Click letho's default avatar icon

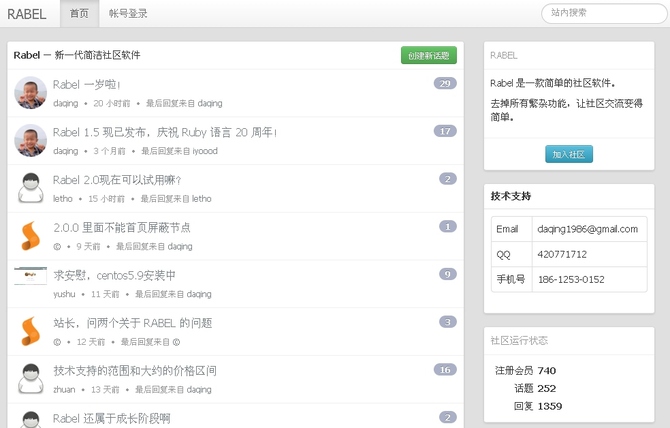point(30,188)
